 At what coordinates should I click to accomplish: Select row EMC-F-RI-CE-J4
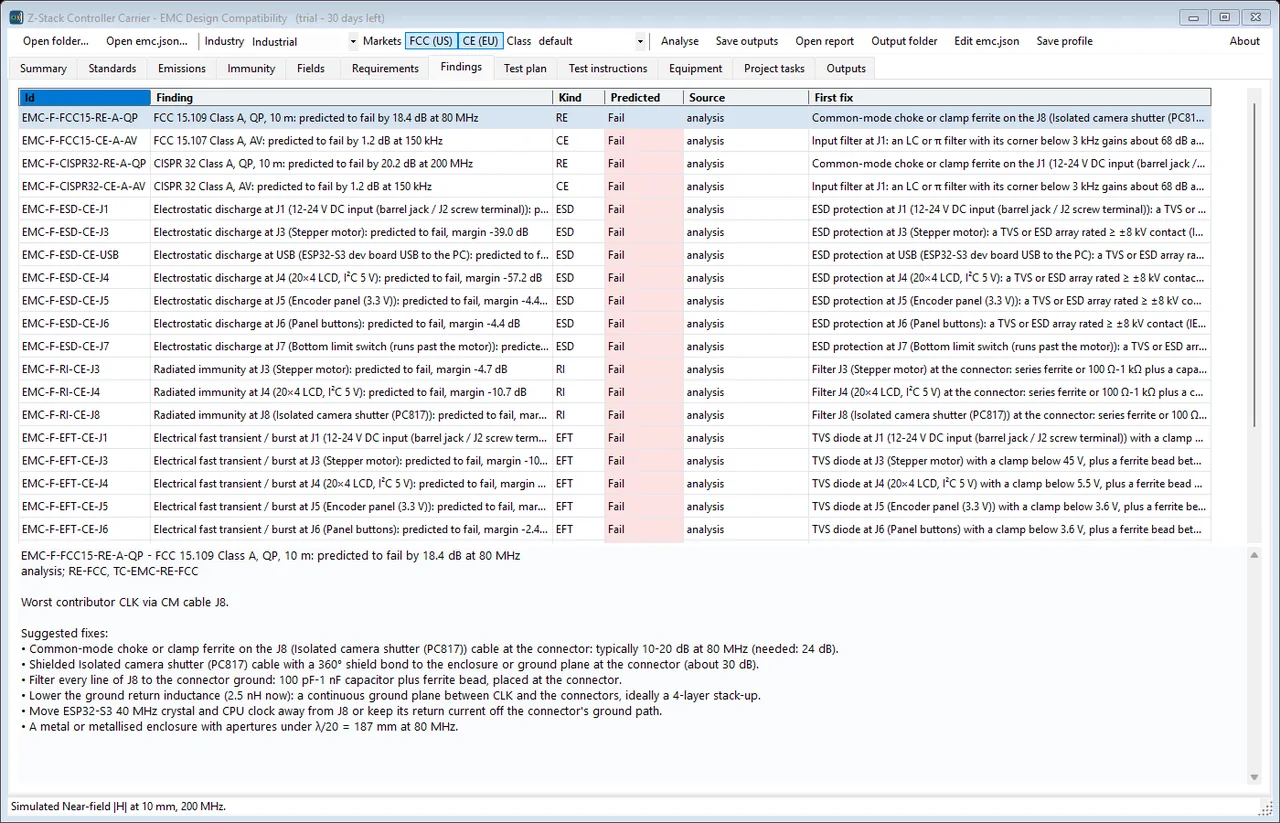(615, 392)
